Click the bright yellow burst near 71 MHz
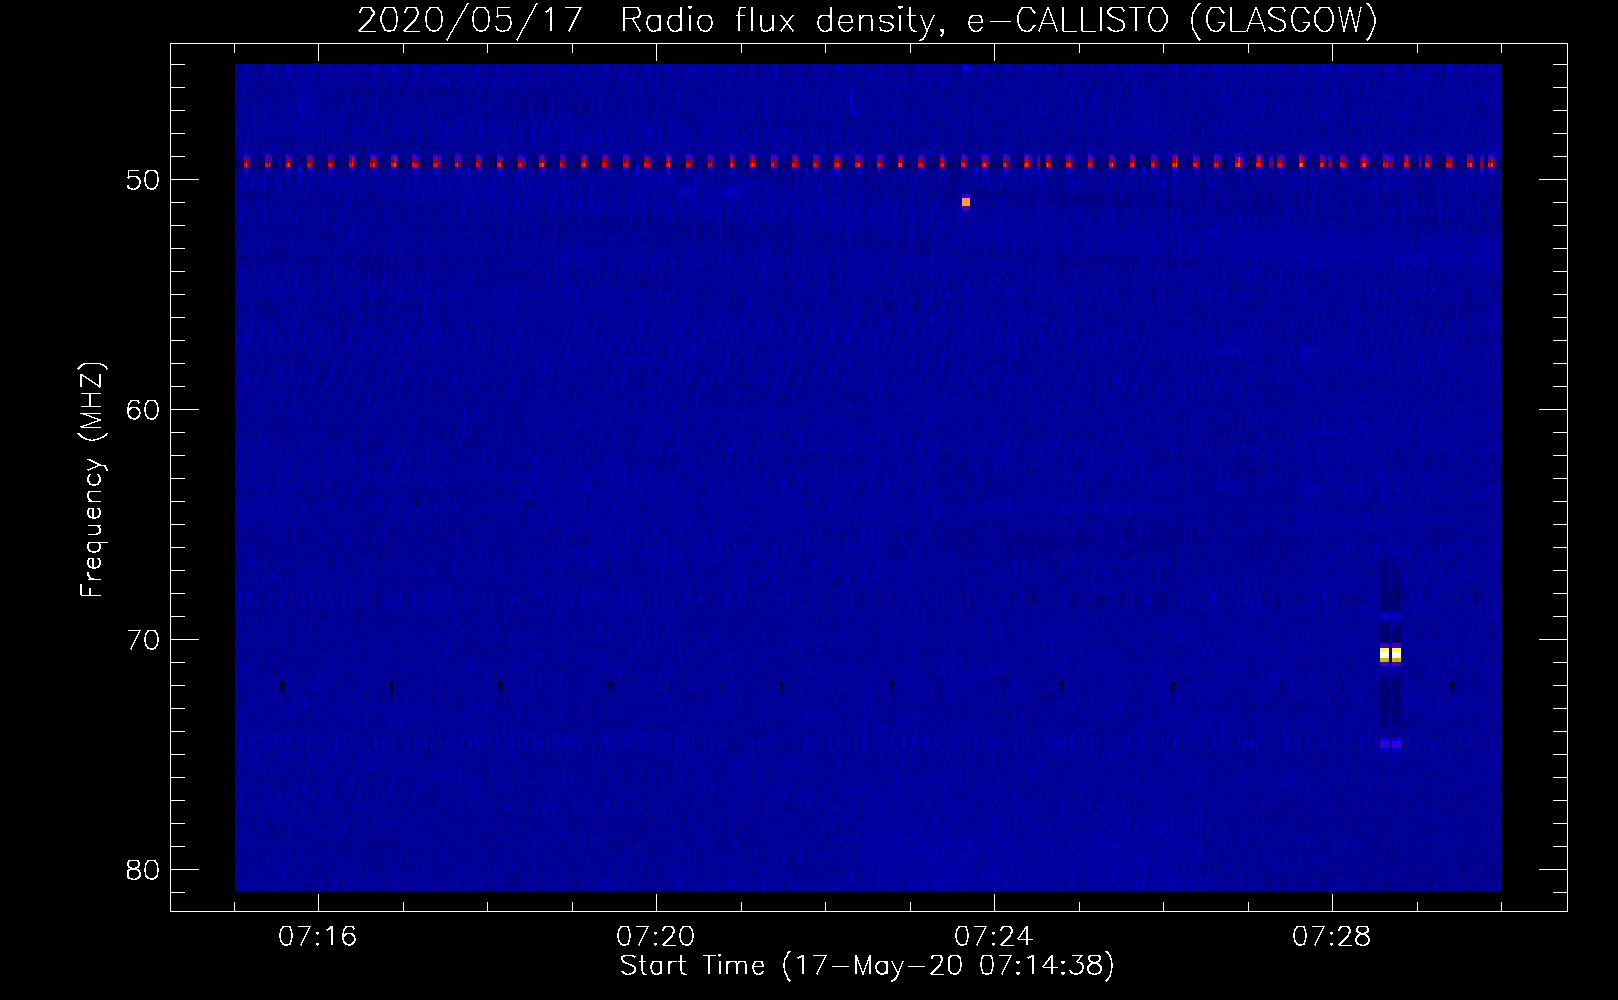The height and width of the screenshot is (1000, 1618). tap(1391, 655)
